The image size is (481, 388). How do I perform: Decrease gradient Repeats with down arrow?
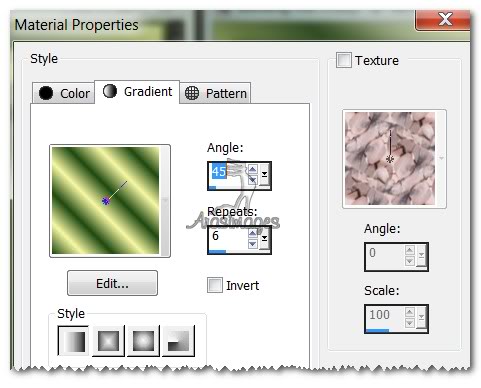pyautogui.click(x=253, y=244)
